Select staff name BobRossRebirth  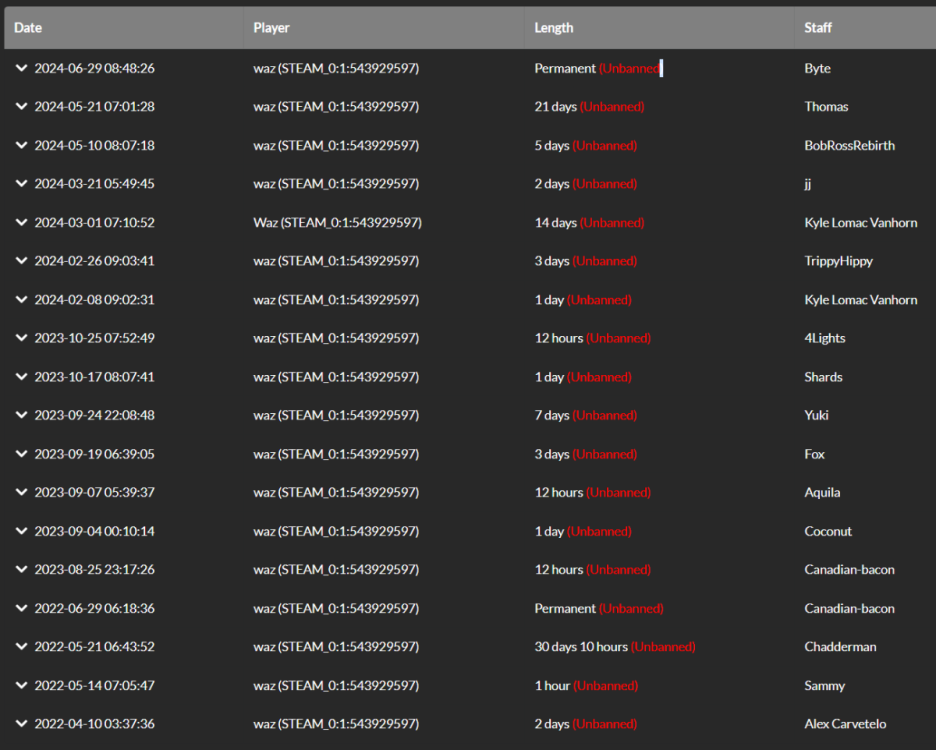[849, 145]
